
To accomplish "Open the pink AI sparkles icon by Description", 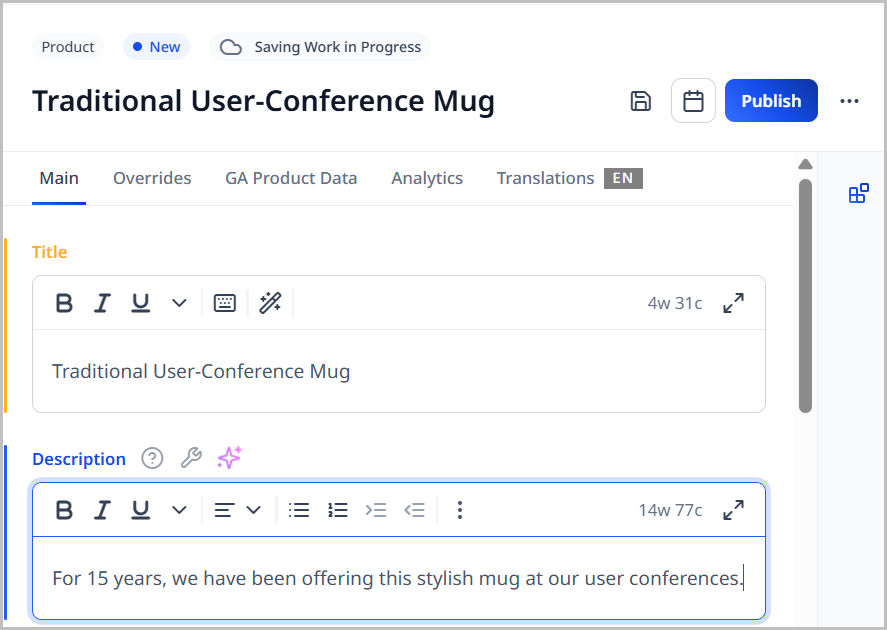I will 228,458.
